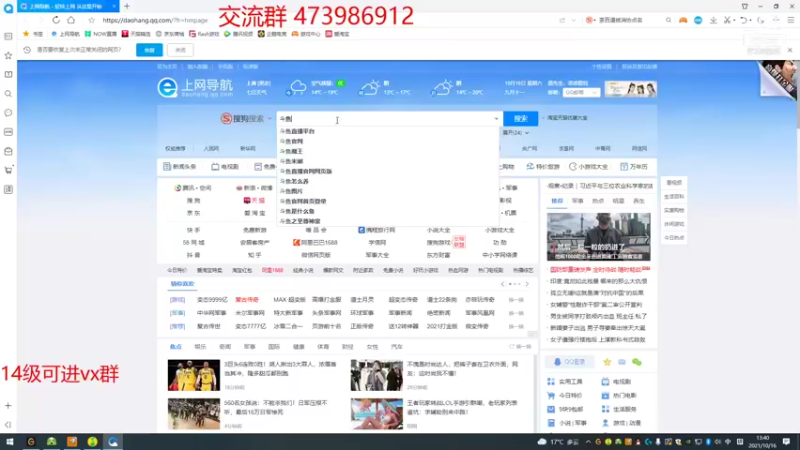Click the downloads arrow icon in the top toolbar
The image size is (800, 450).
(713, 20)
